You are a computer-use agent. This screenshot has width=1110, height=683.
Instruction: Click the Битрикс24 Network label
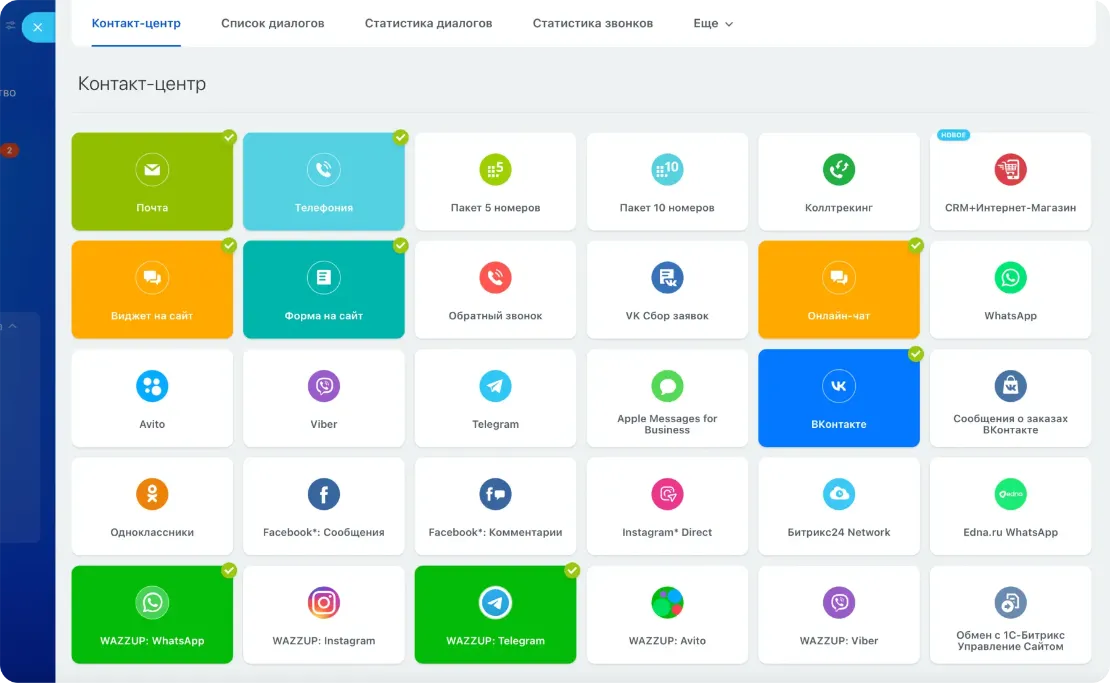point(839,532)
